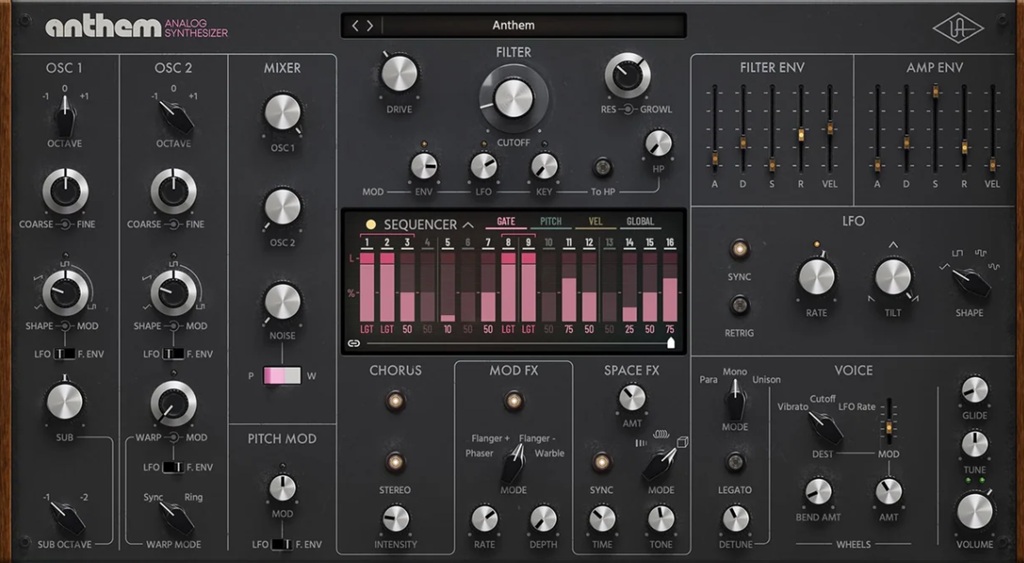Click the next preset arrow
The height and width of the screenshot is (563, 1024).
pos(370,25)
